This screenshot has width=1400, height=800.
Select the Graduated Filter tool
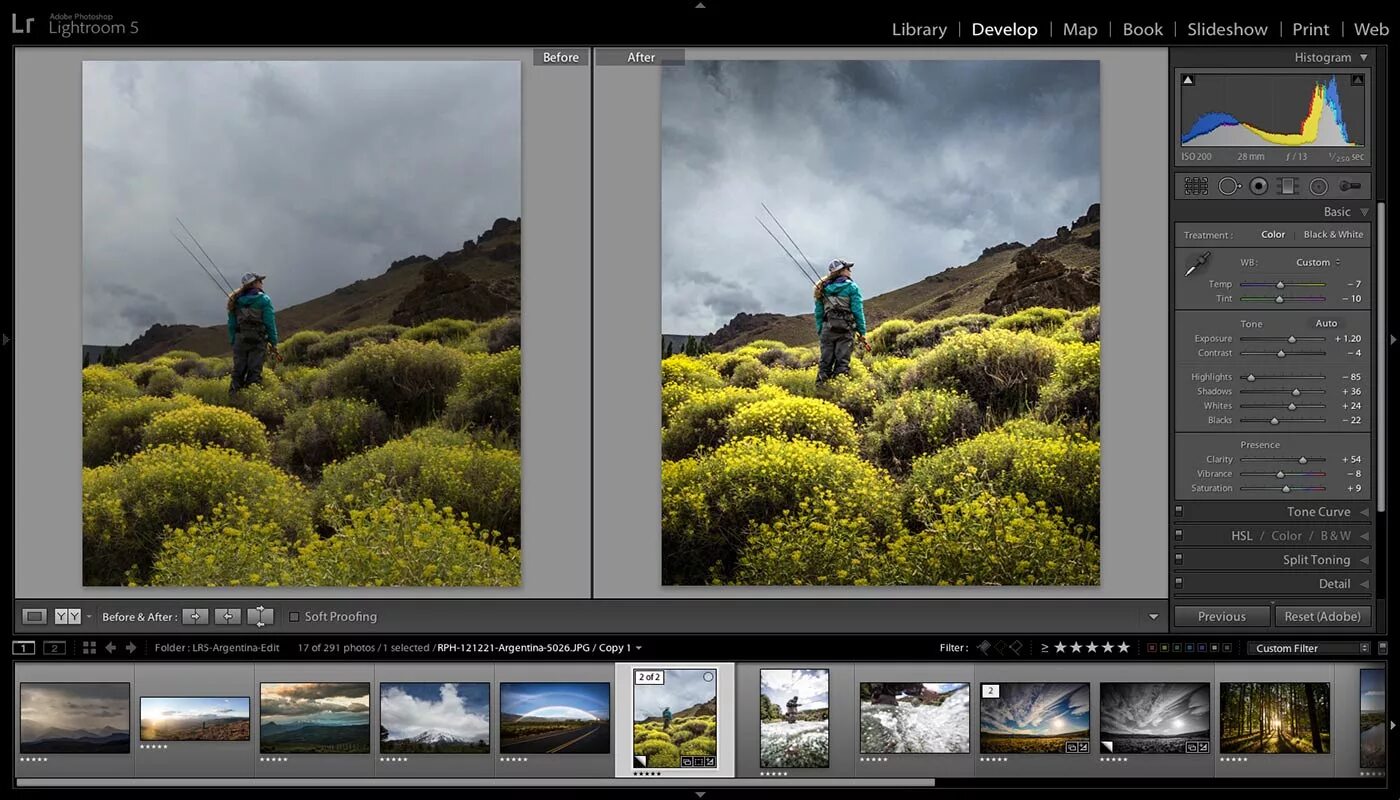(1288, 186)
